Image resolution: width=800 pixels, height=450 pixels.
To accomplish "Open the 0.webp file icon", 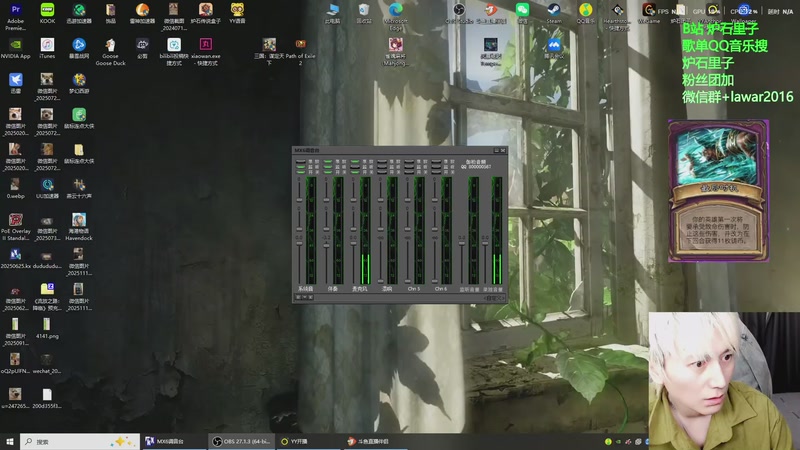I will click(15, 188).
